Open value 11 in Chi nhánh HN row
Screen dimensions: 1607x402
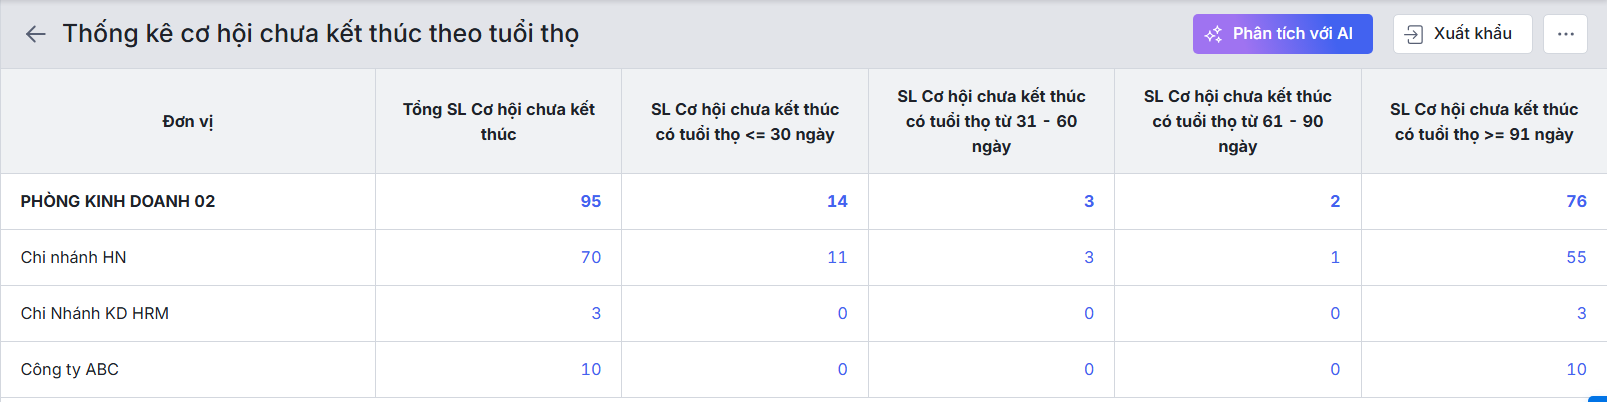[x=837, y=258]
